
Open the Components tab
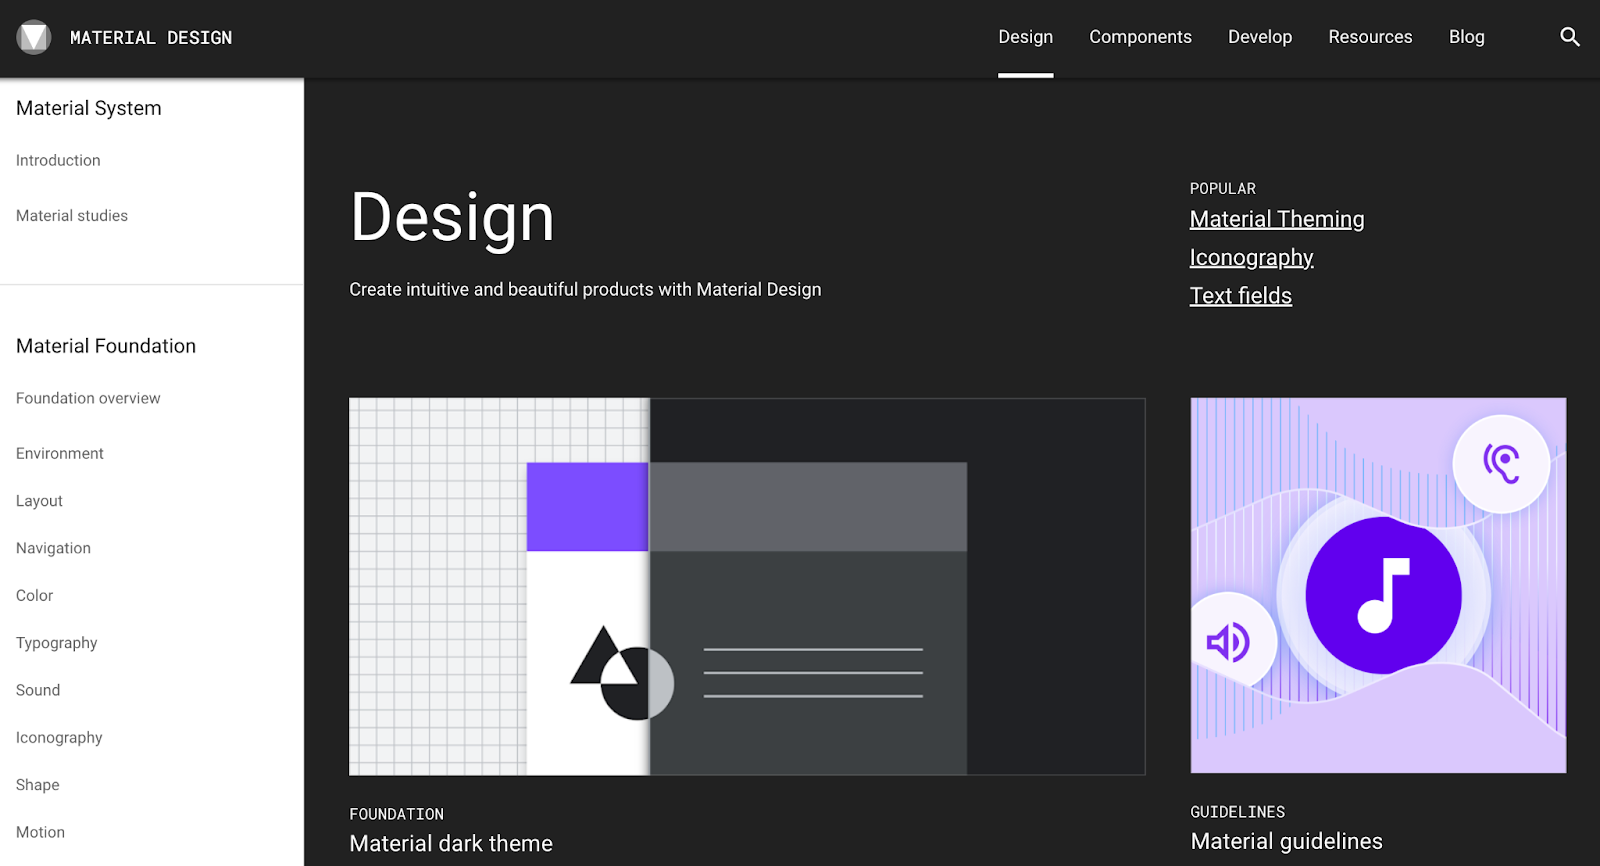point(1140,37)
